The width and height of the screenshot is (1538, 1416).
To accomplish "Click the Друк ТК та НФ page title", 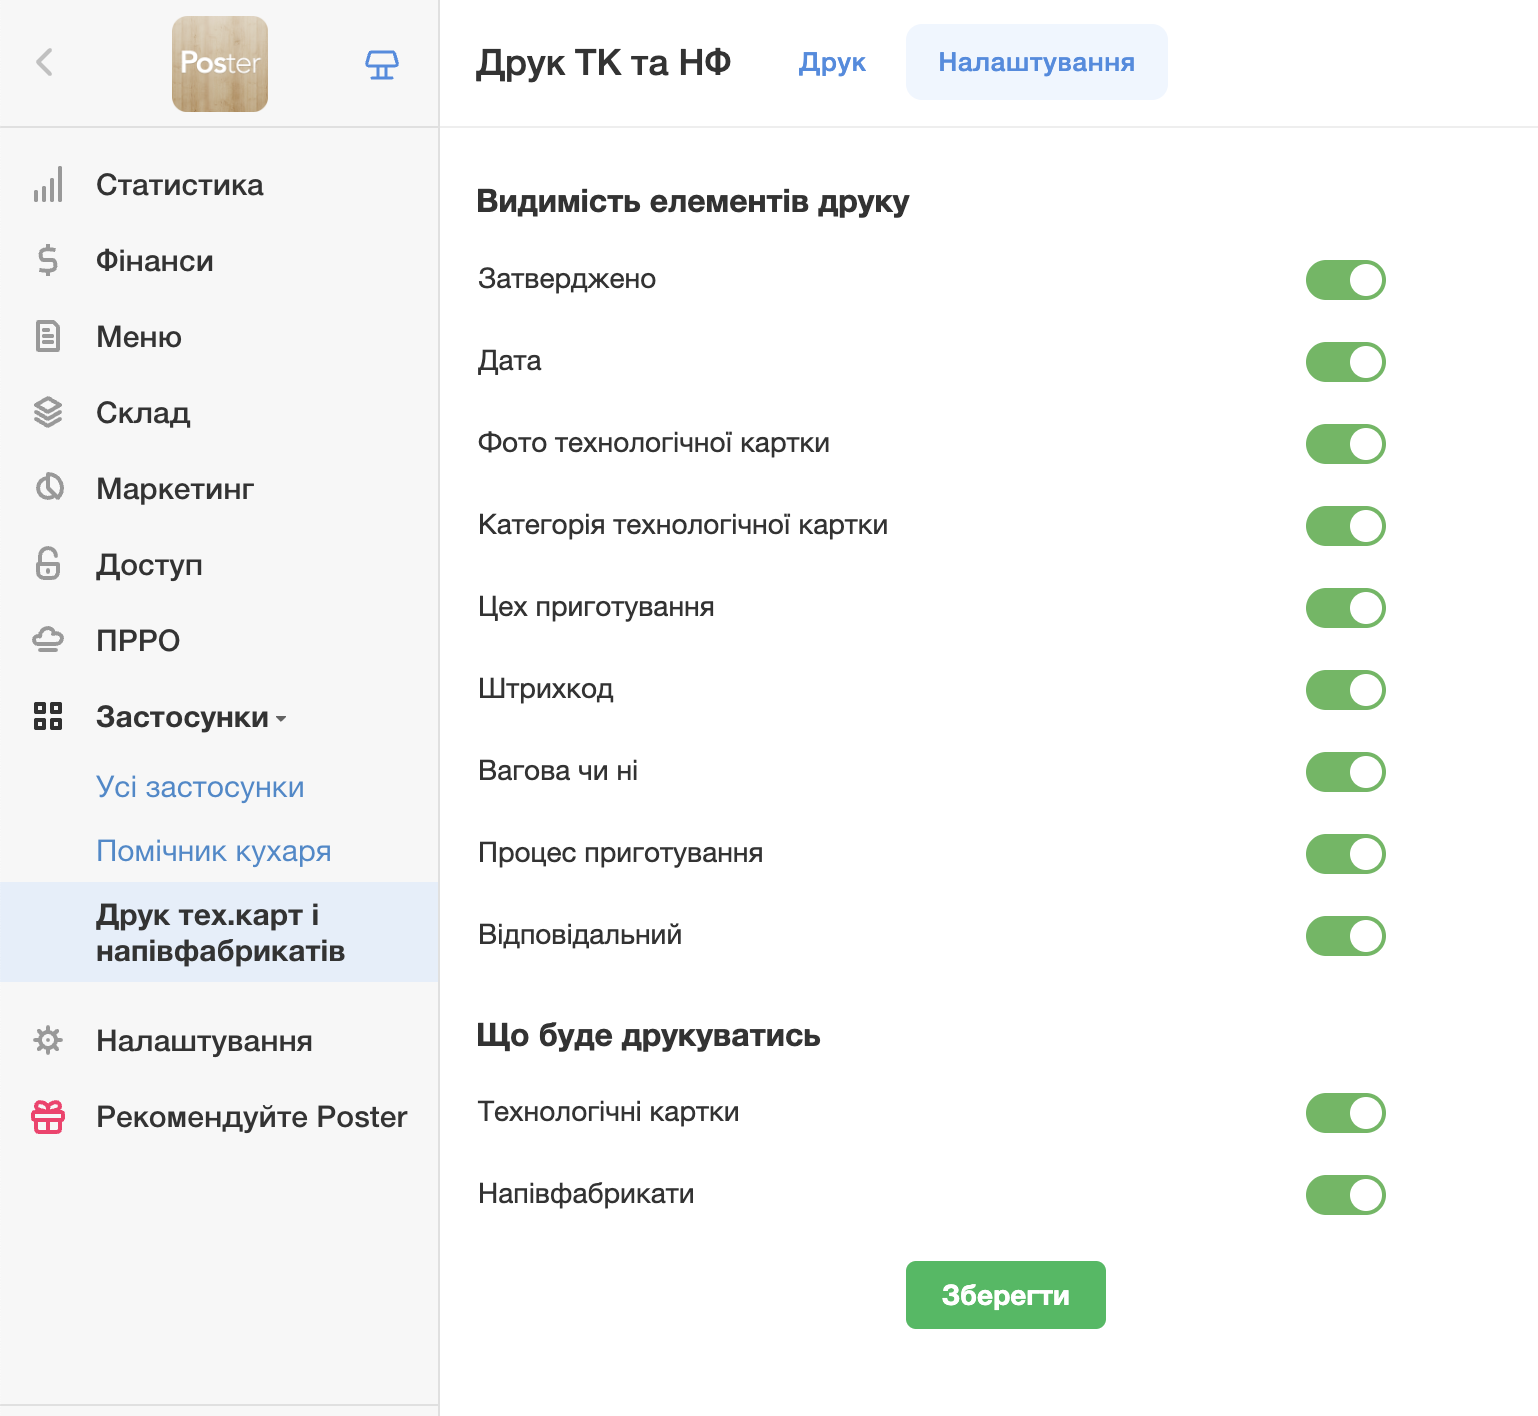I will [603, 63].
